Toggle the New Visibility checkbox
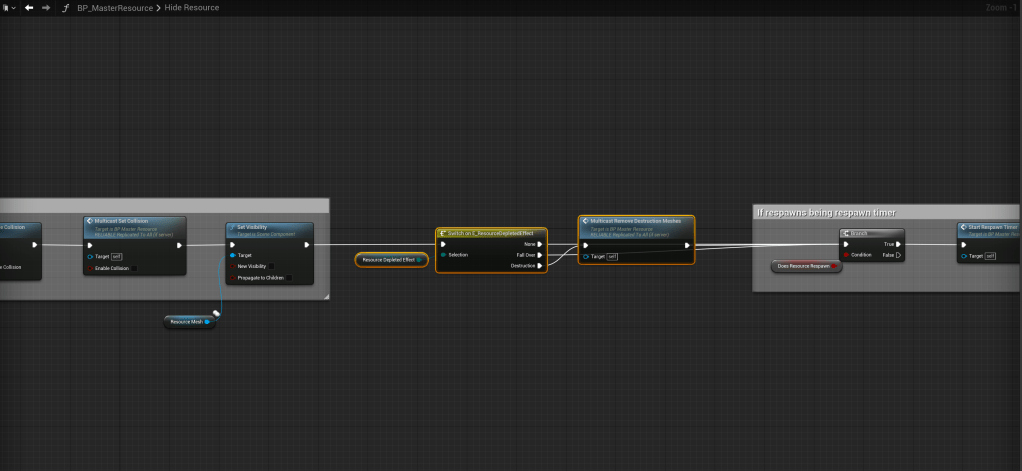The image size is (1022, 471). pos(271,266)
